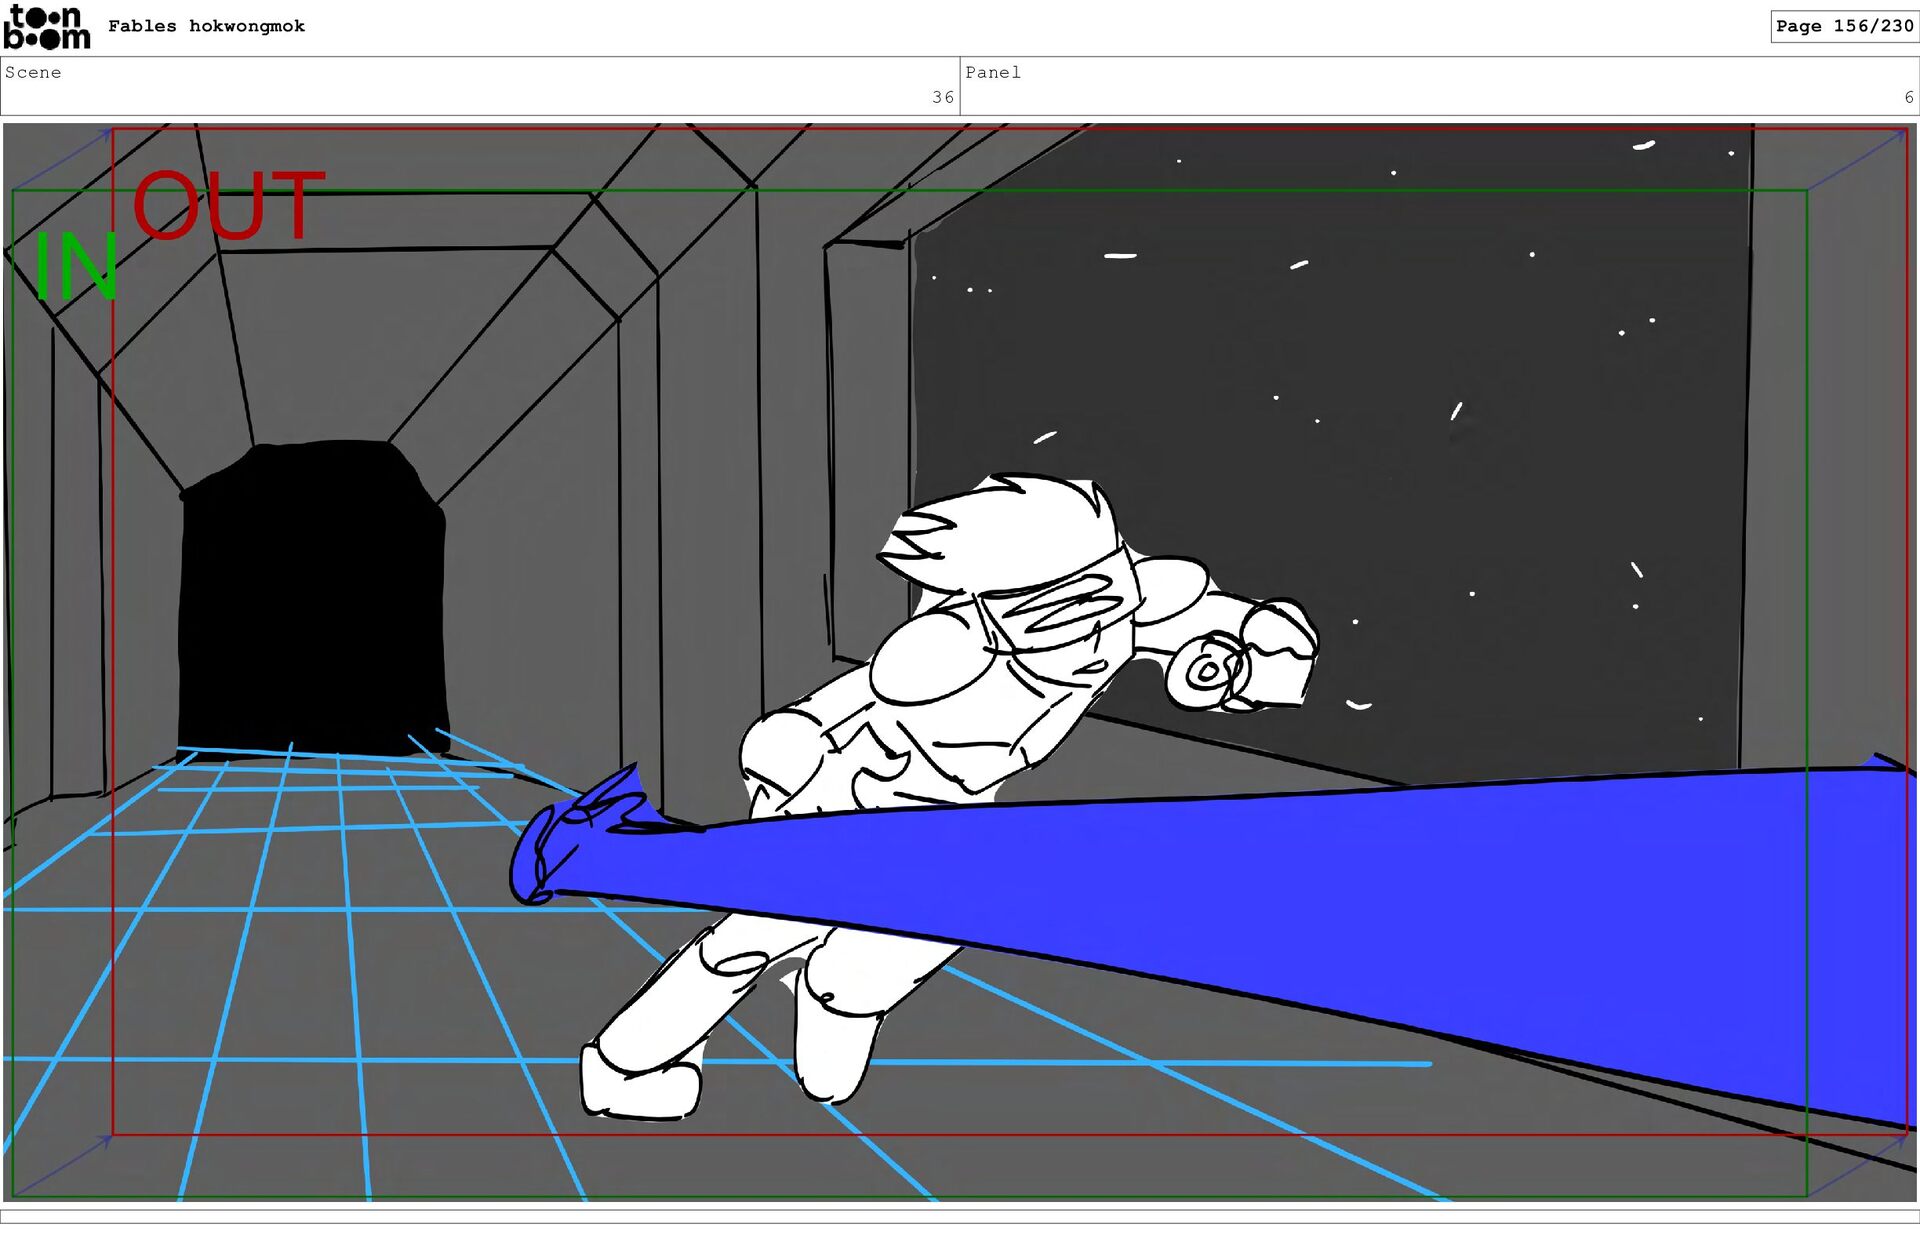Click the Panel header label
This screenshot has height=1242, width=1920.
pyautogui.click(x=992, y=72)
